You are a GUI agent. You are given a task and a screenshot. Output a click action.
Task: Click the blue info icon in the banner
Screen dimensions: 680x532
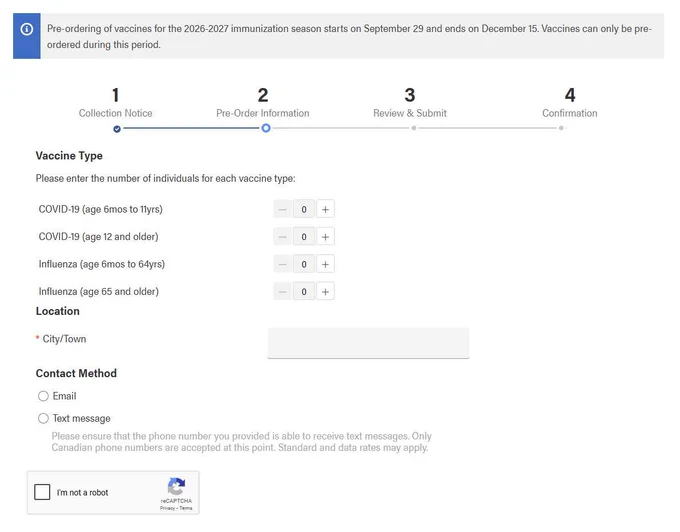(x=26, y=29)
